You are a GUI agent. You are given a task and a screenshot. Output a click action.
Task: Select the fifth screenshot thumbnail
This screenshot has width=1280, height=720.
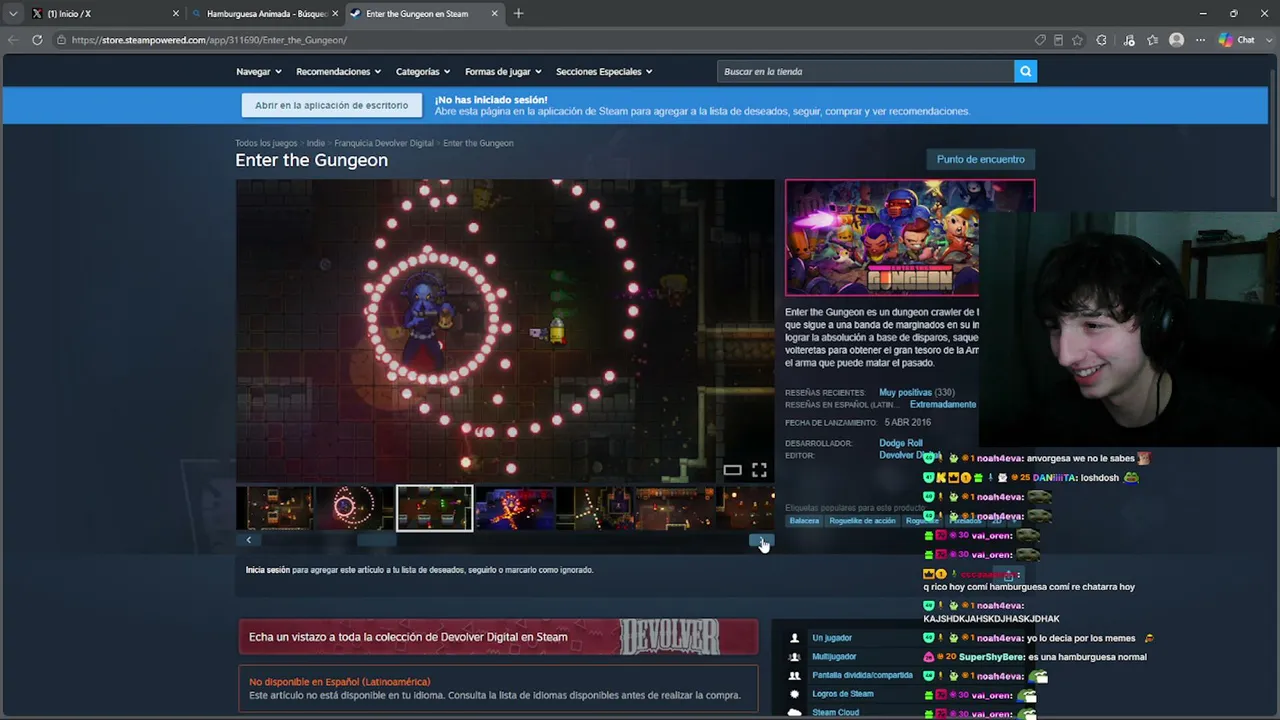coord(595,508)
